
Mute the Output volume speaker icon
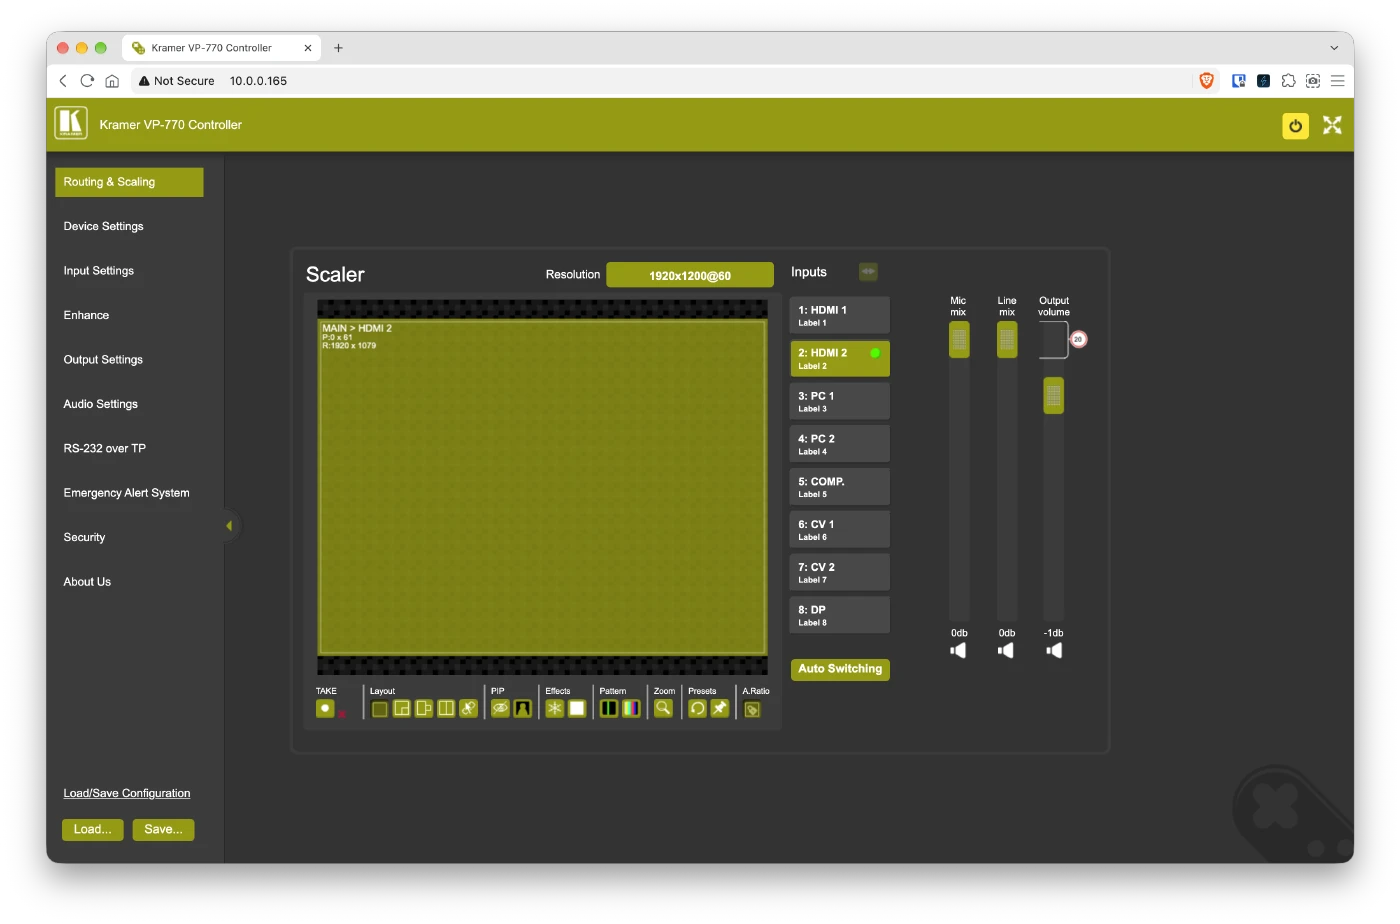point(1054,651)
